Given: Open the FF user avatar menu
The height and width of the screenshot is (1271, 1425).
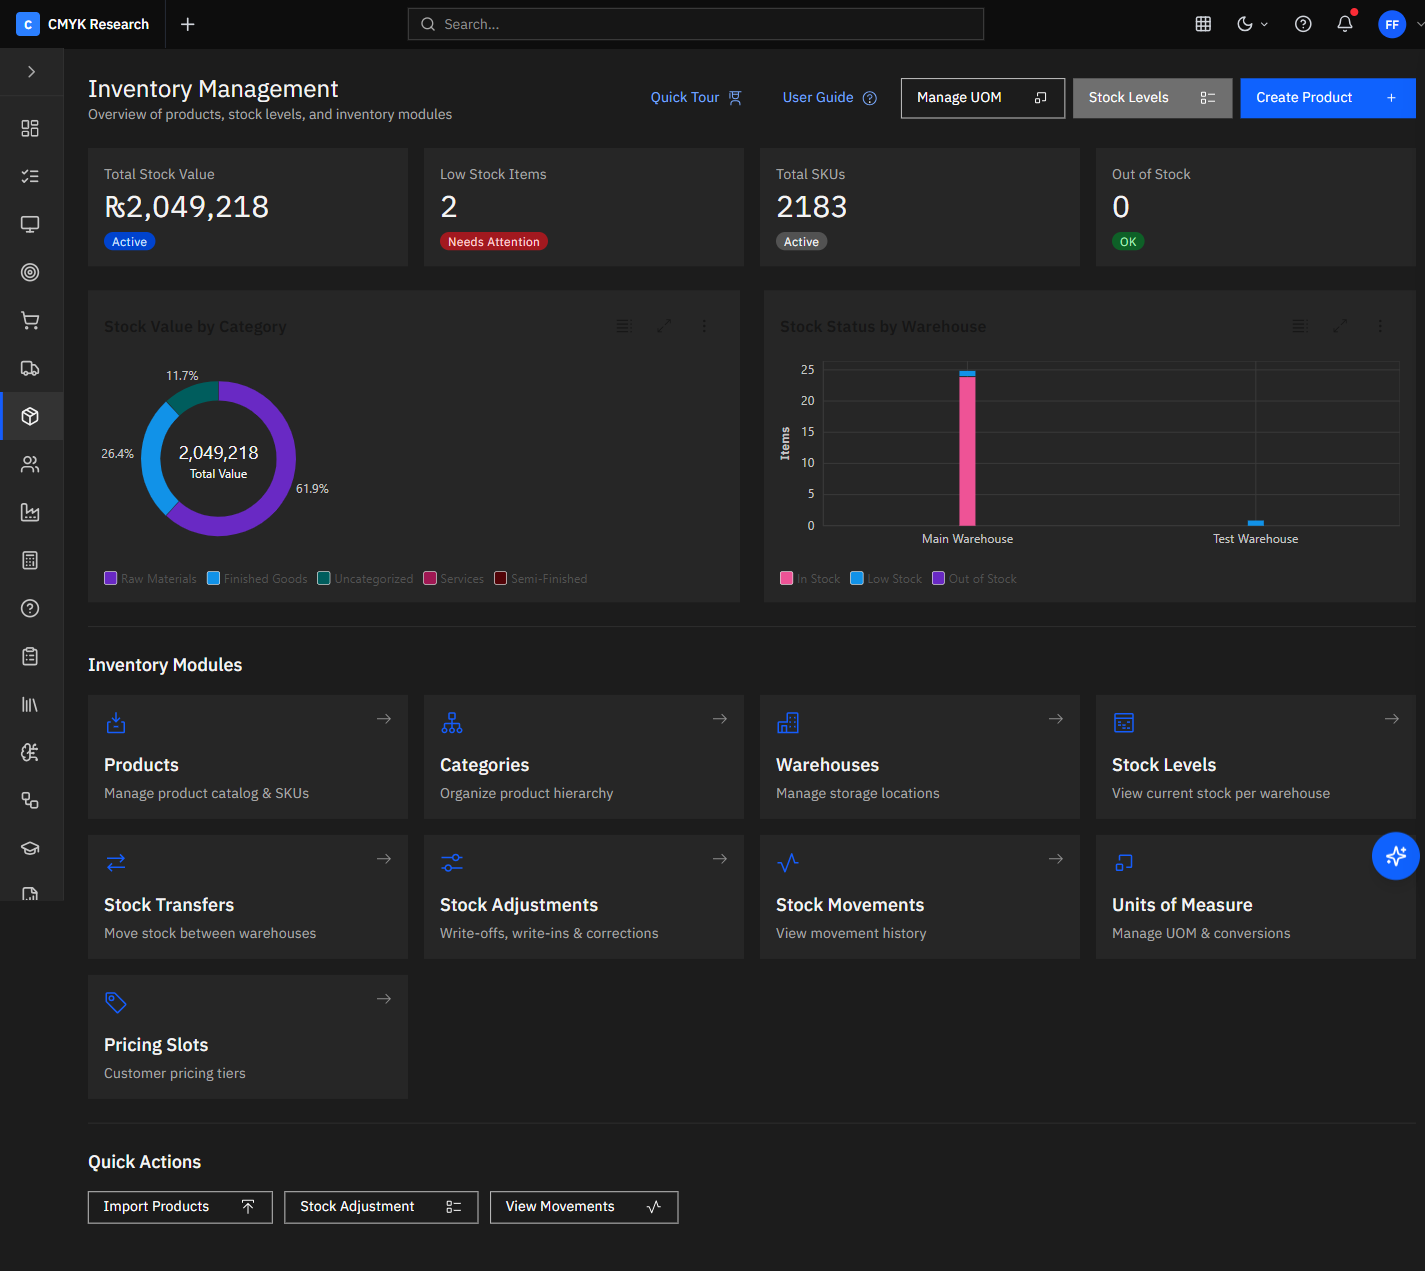Looking at the screenshot, I should [1392, 24].
